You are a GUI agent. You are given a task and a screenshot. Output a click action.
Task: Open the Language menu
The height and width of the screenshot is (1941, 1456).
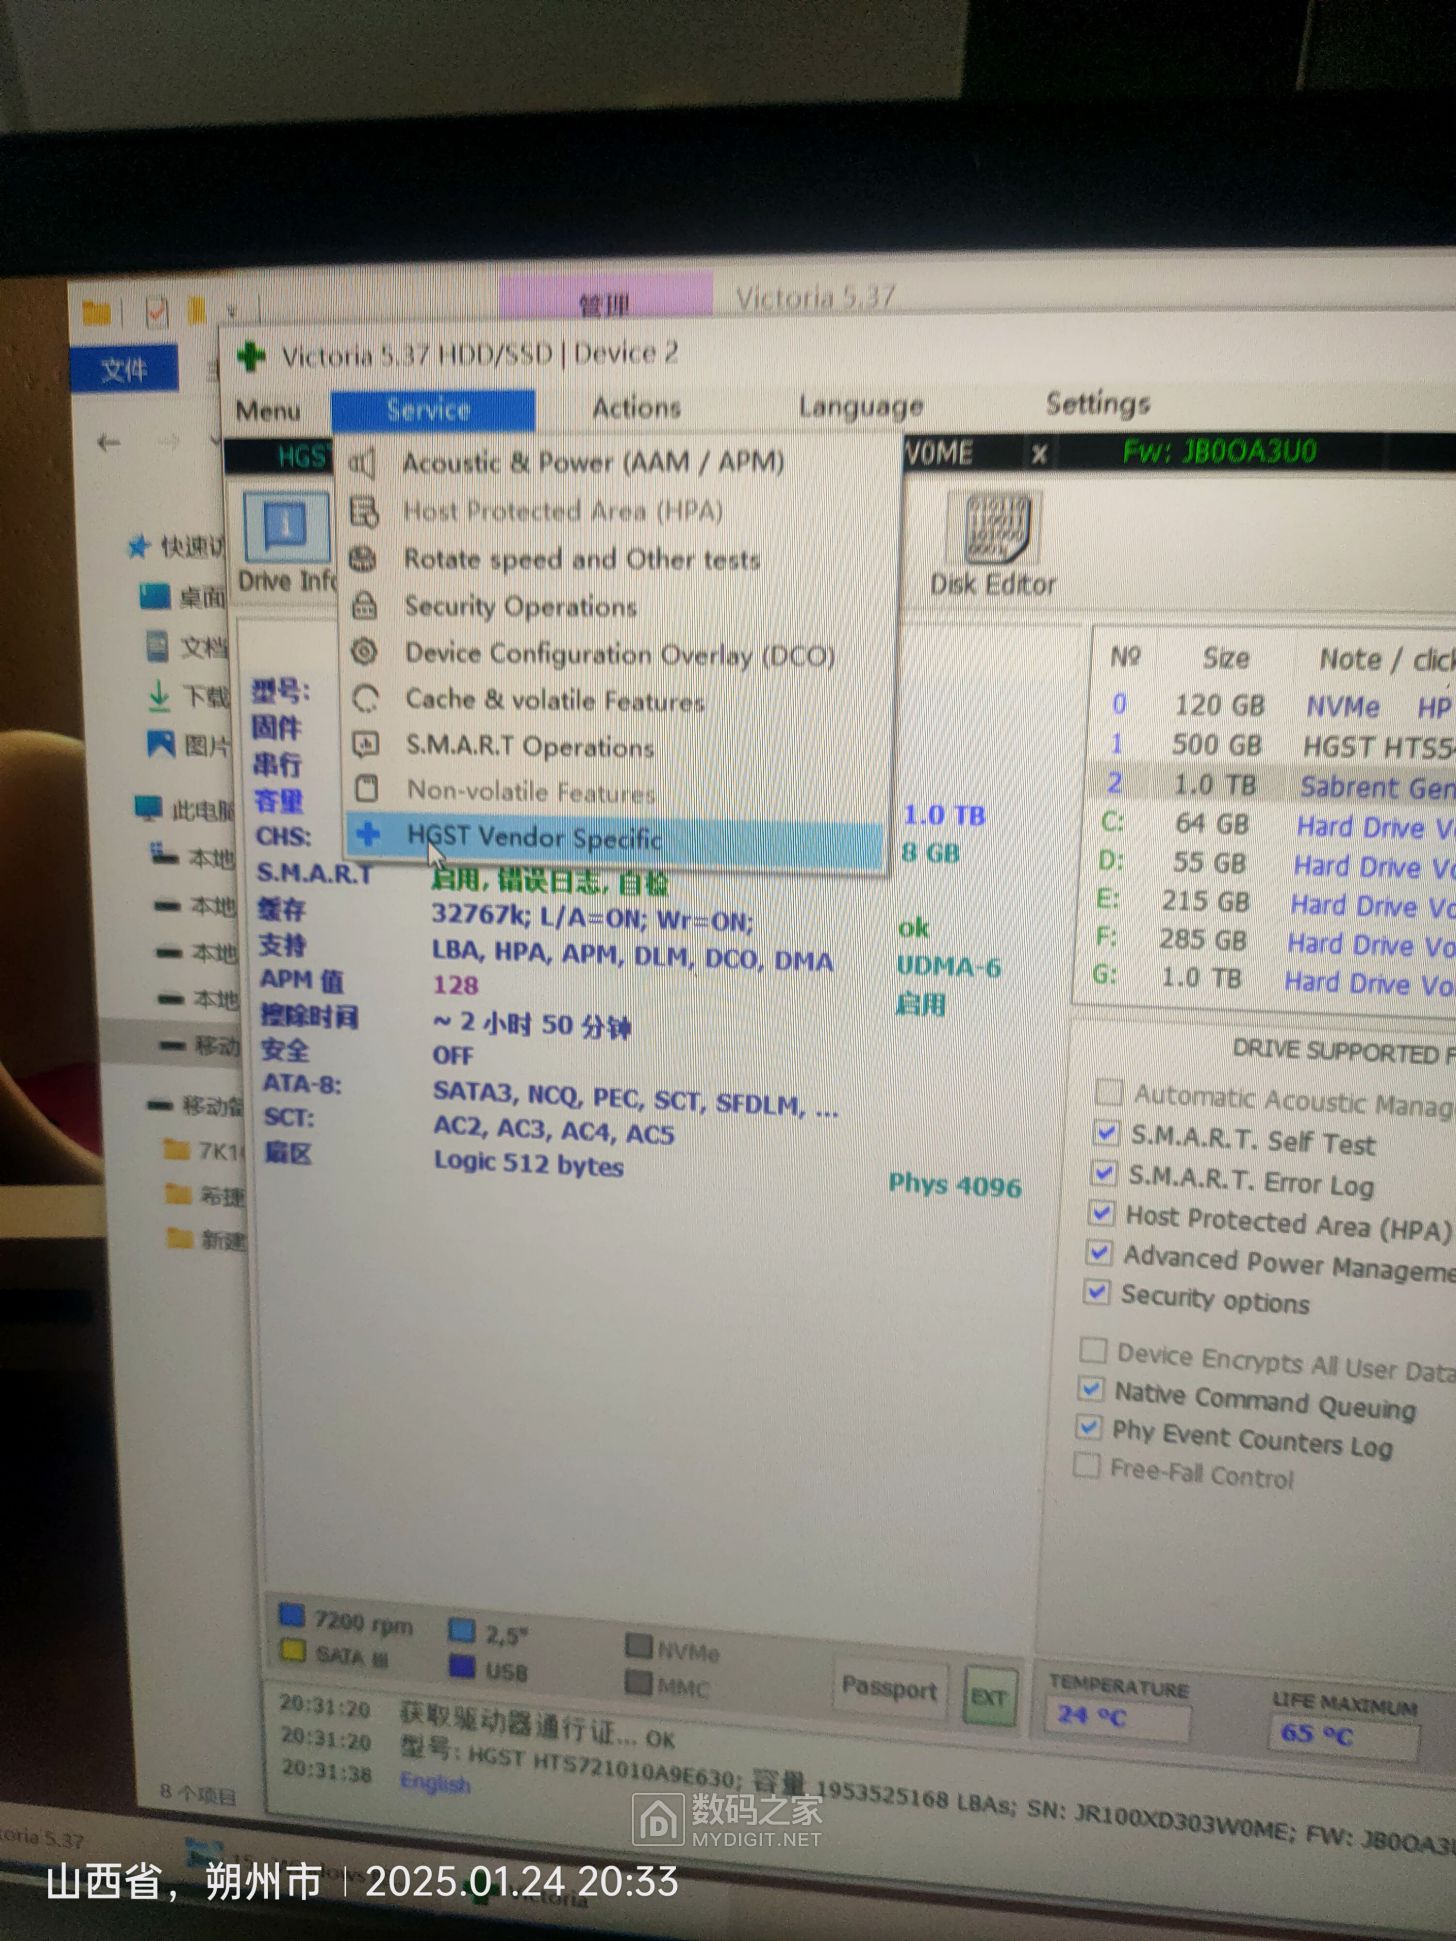[860, 406]
